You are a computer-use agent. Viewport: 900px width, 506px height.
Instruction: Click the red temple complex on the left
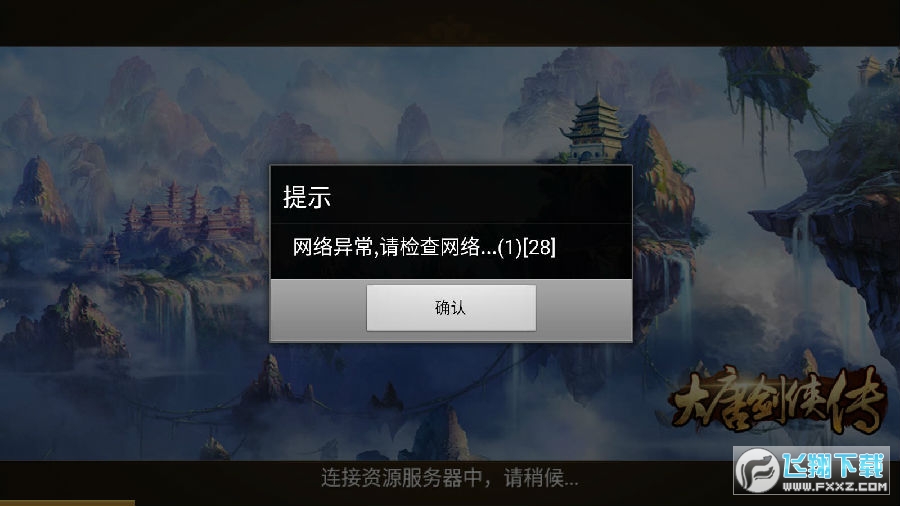point(189,214)
